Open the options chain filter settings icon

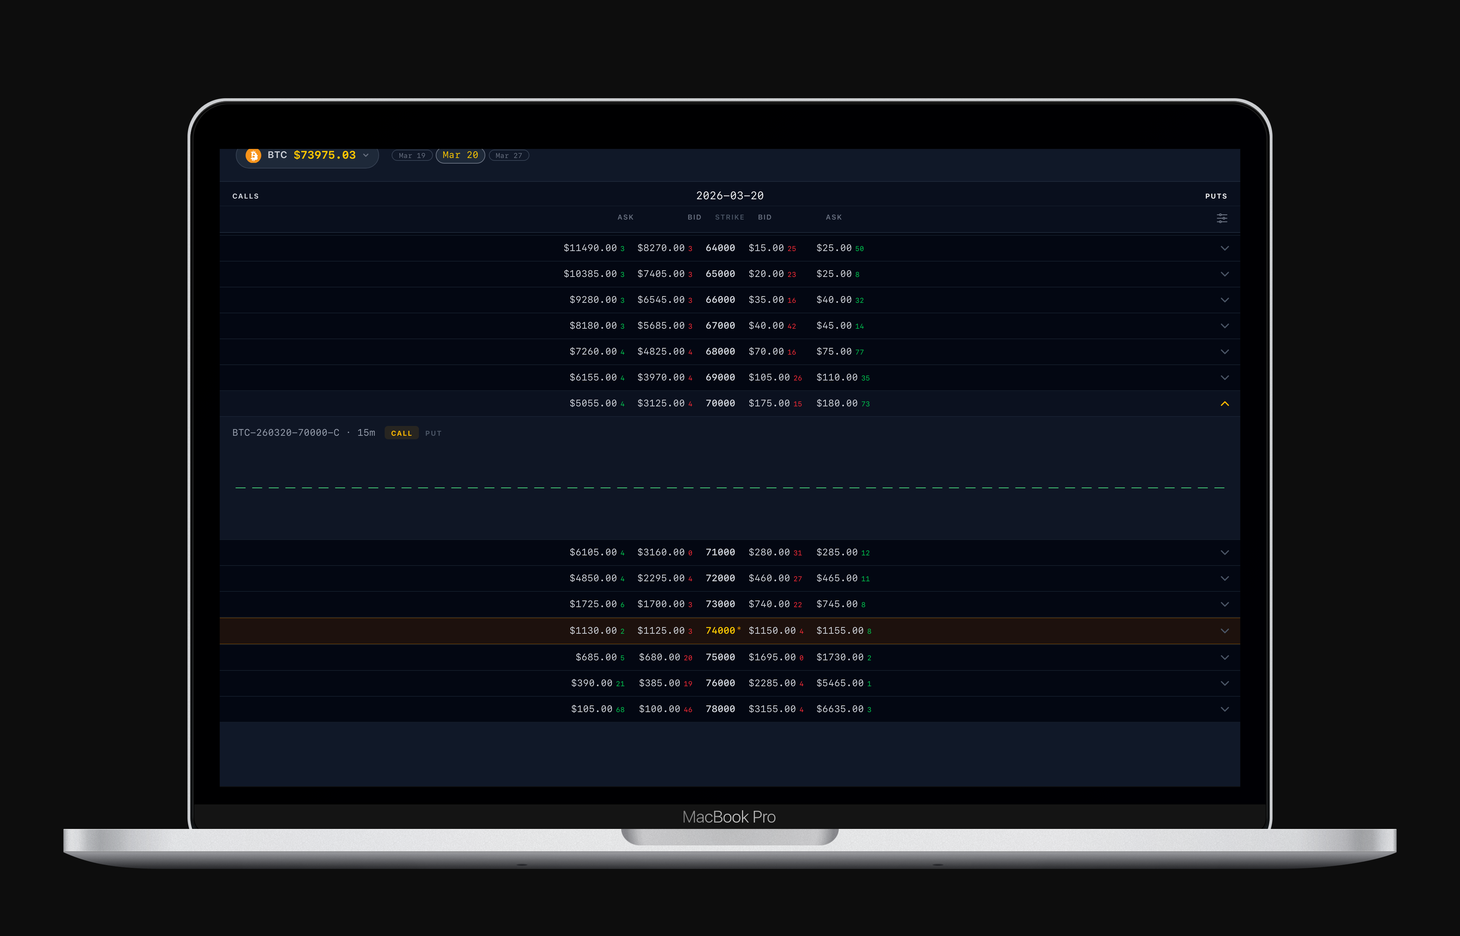[x=1222, y=218]
